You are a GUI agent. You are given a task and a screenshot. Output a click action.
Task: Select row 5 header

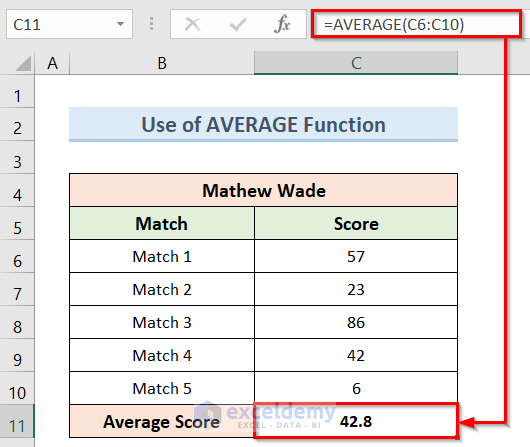point(17,223)
